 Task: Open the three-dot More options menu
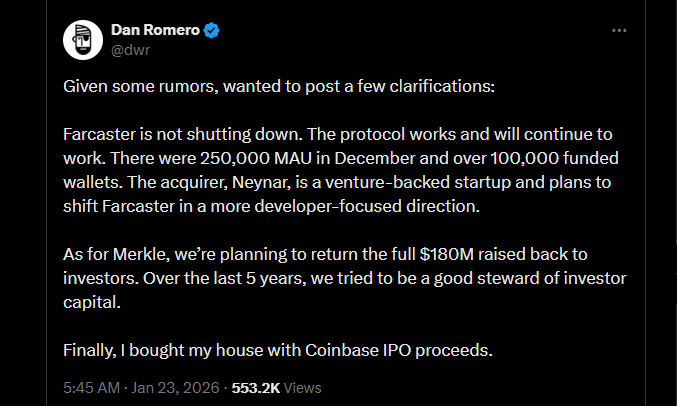(x=619, y=31)
